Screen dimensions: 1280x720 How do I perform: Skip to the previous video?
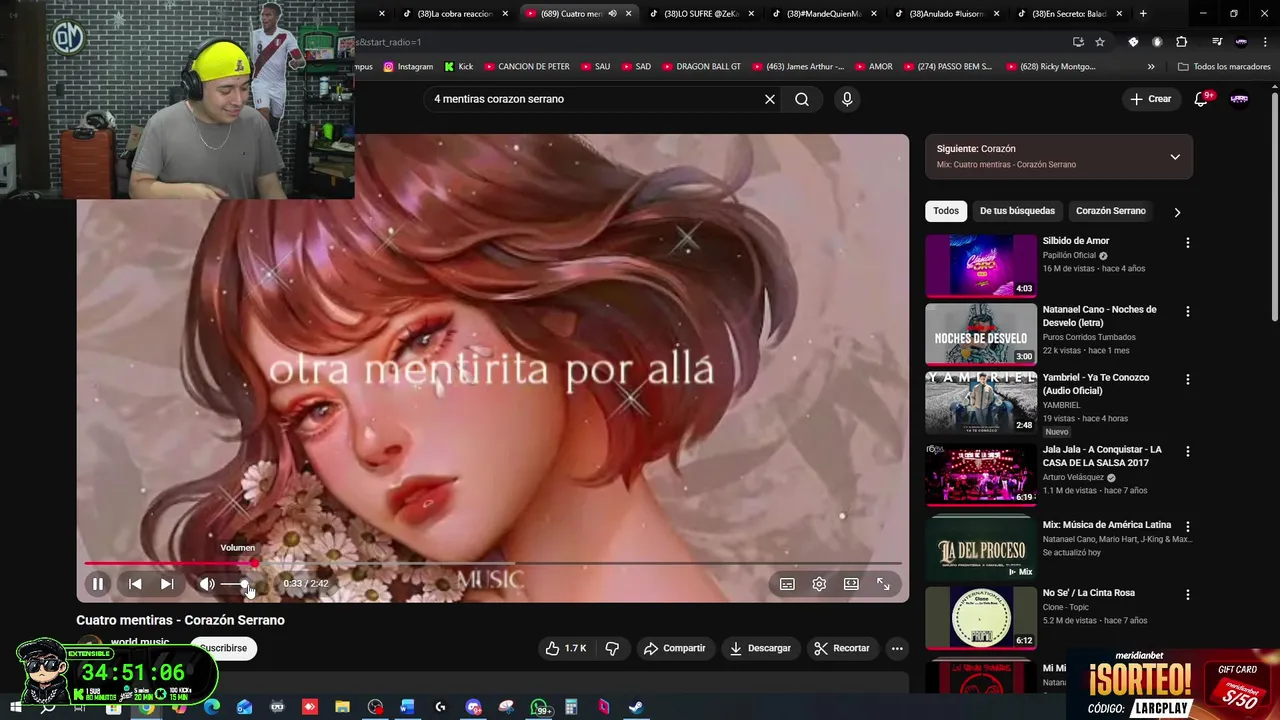pos(135,584)
